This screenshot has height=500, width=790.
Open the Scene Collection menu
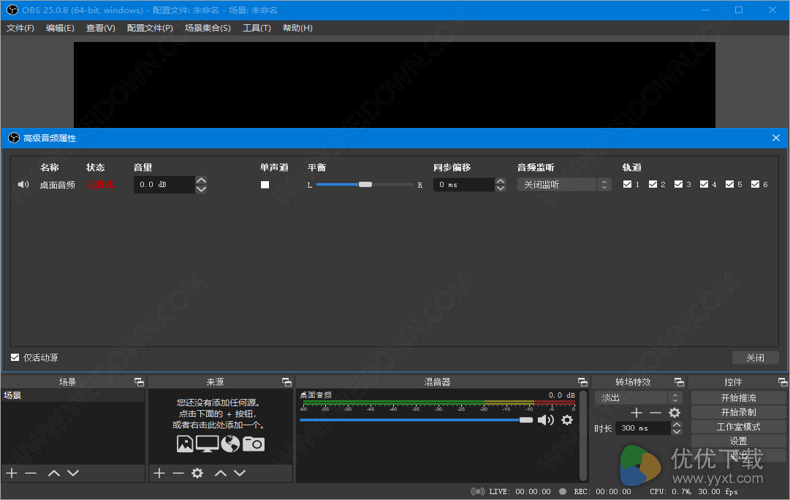[208, 28]
